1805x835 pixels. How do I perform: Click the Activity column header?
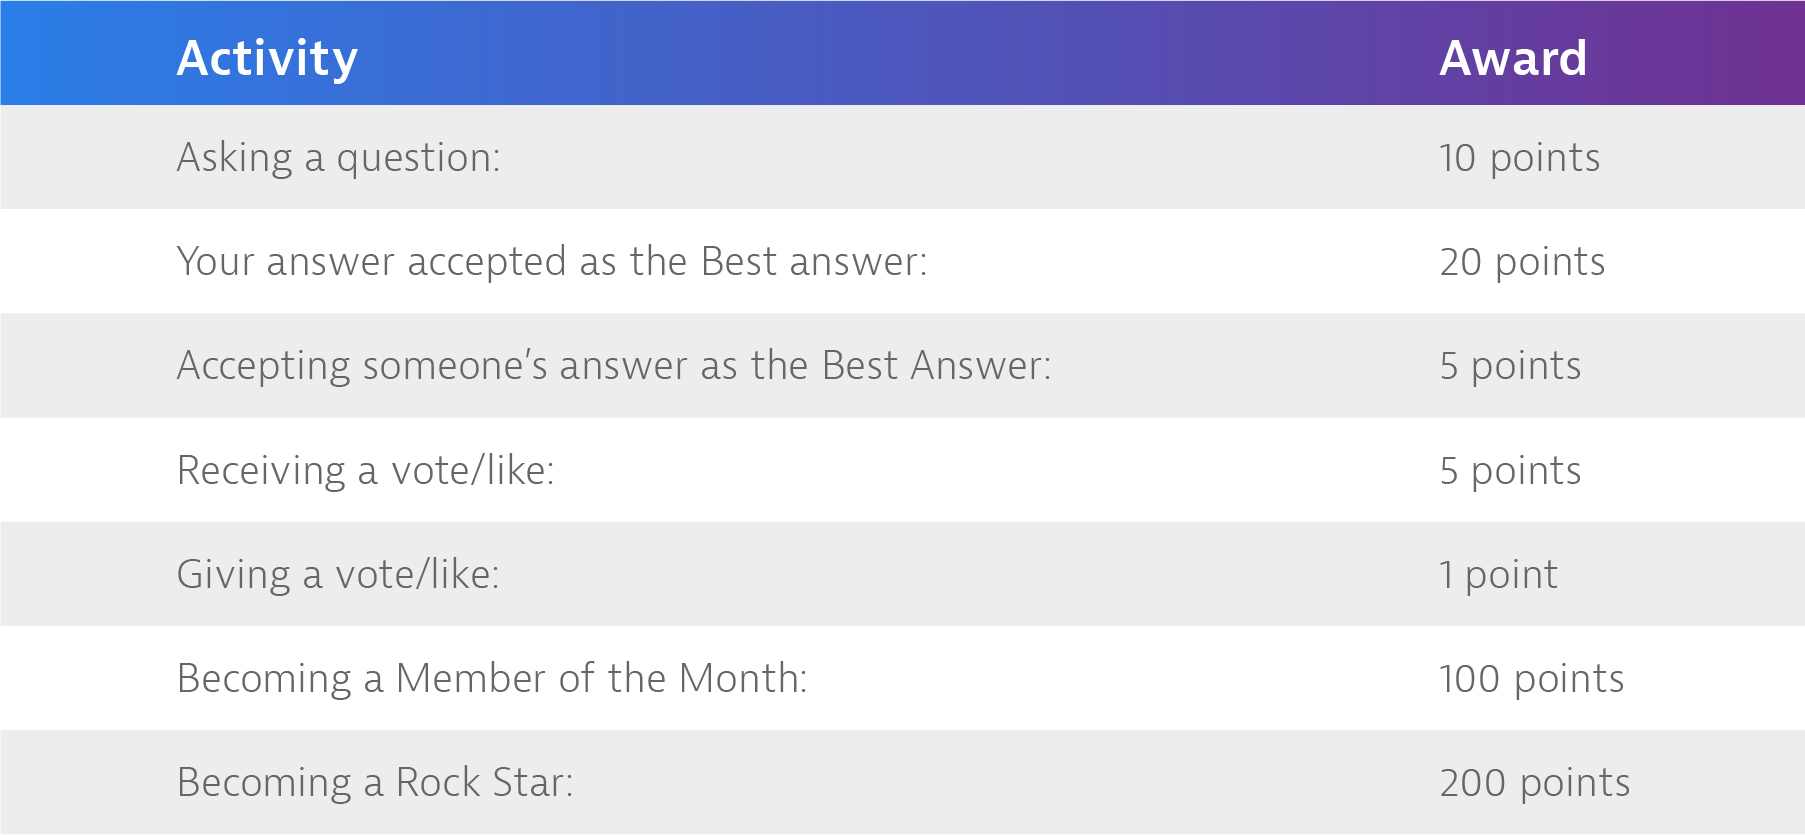click(267, 59)
